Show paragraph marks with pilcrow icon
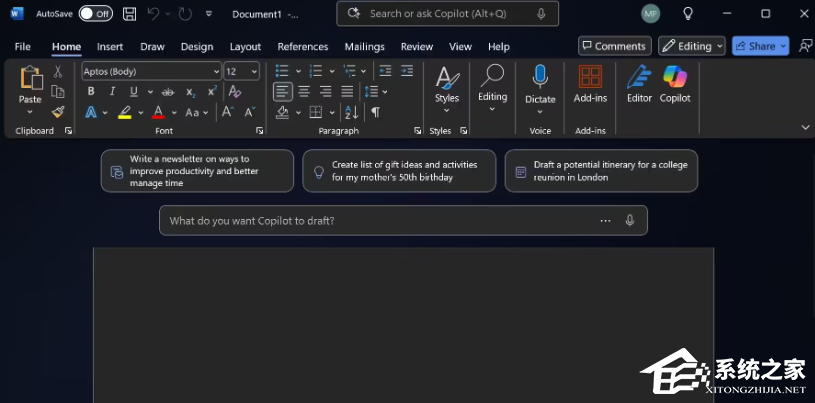 point(376,113)
